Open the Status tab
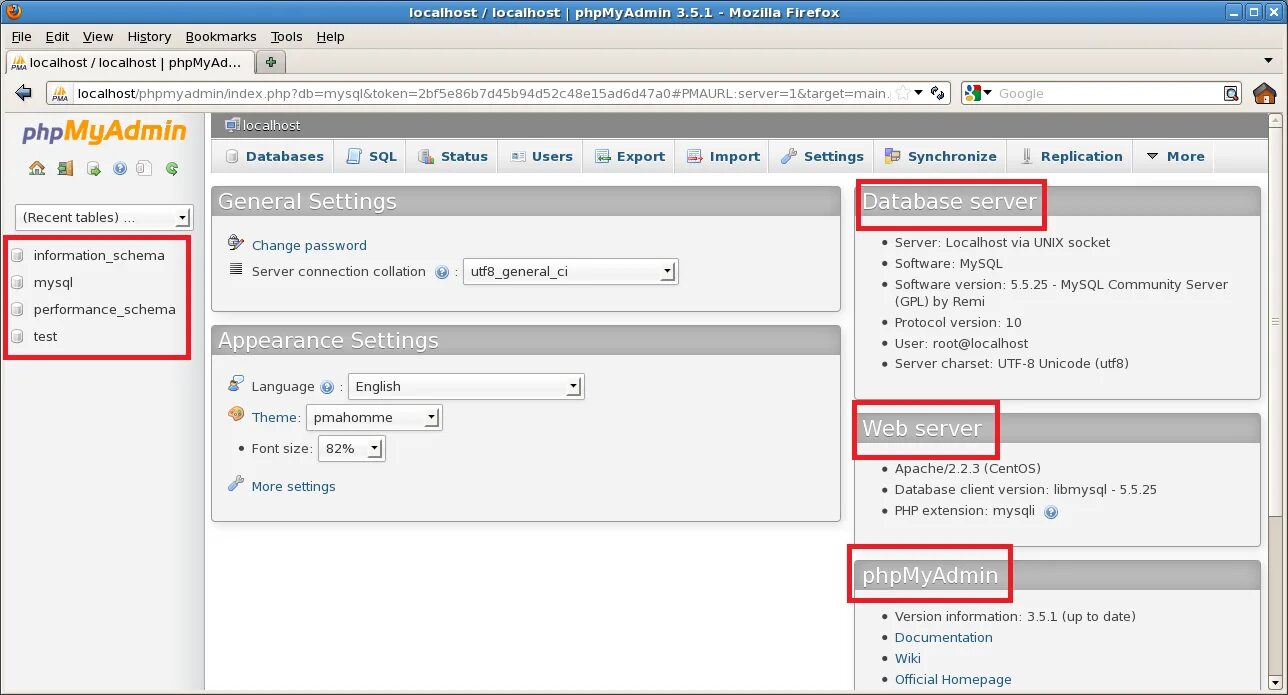The height and width of the screenshot is (695, 1288). (x=453, y=156)
